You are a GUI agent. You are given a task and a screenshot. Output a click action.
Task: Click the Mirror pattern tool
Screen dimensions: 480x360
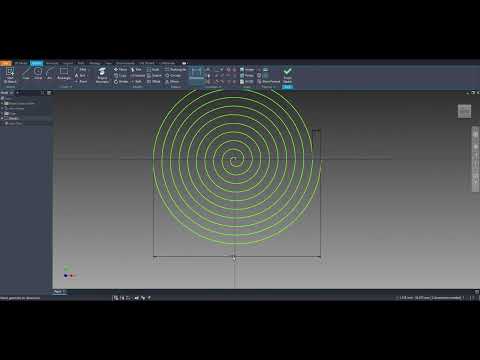(x=172, y=82)
